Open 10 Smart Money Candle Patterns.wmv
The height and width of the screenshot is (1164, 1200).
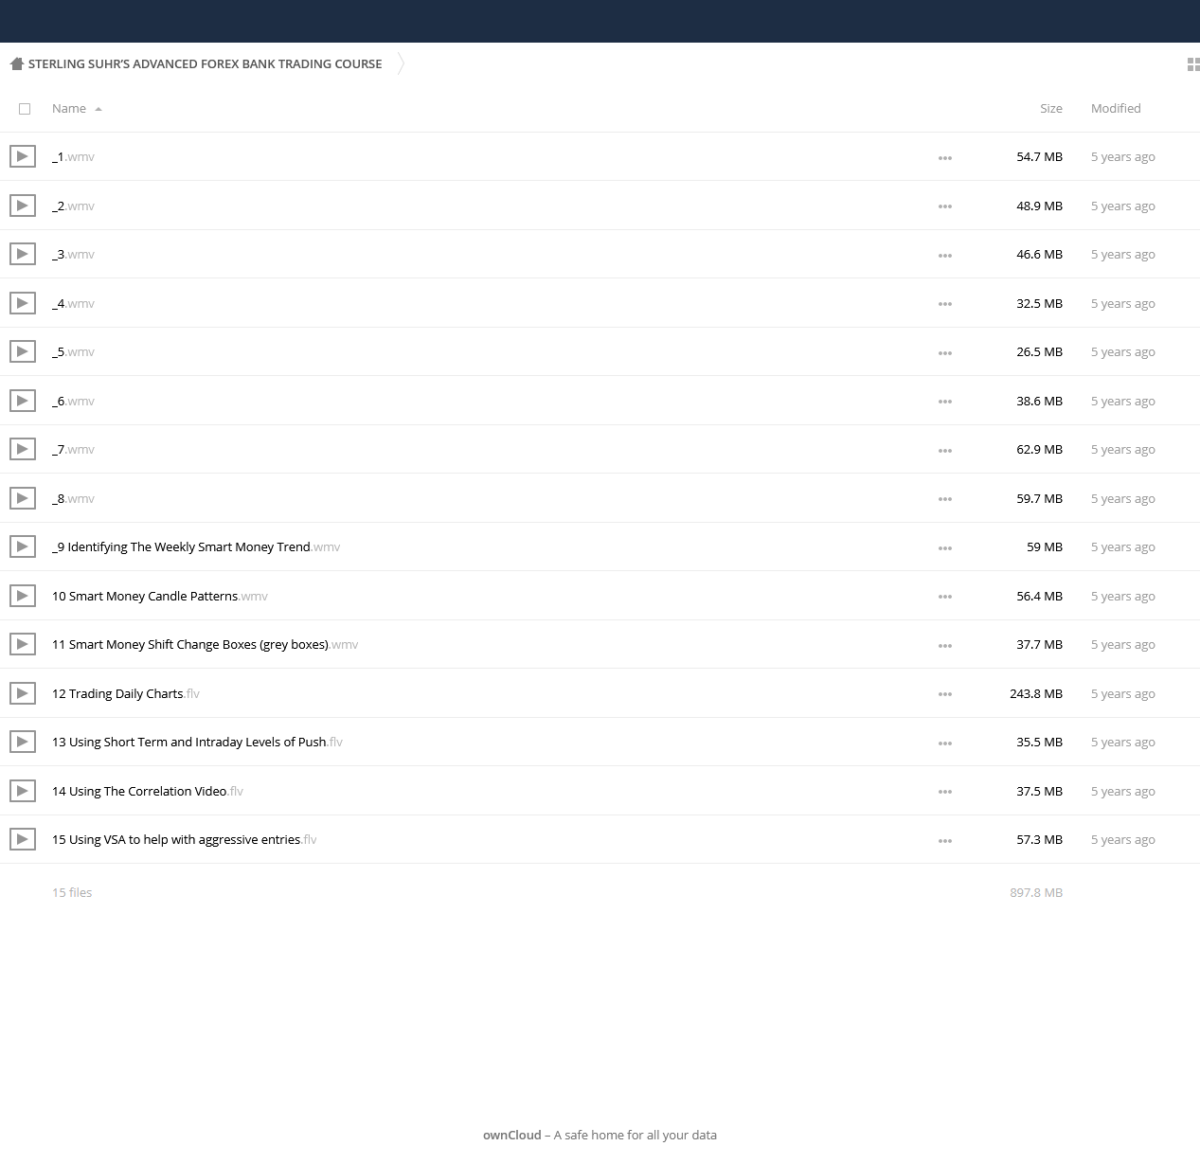pos(160,596)
